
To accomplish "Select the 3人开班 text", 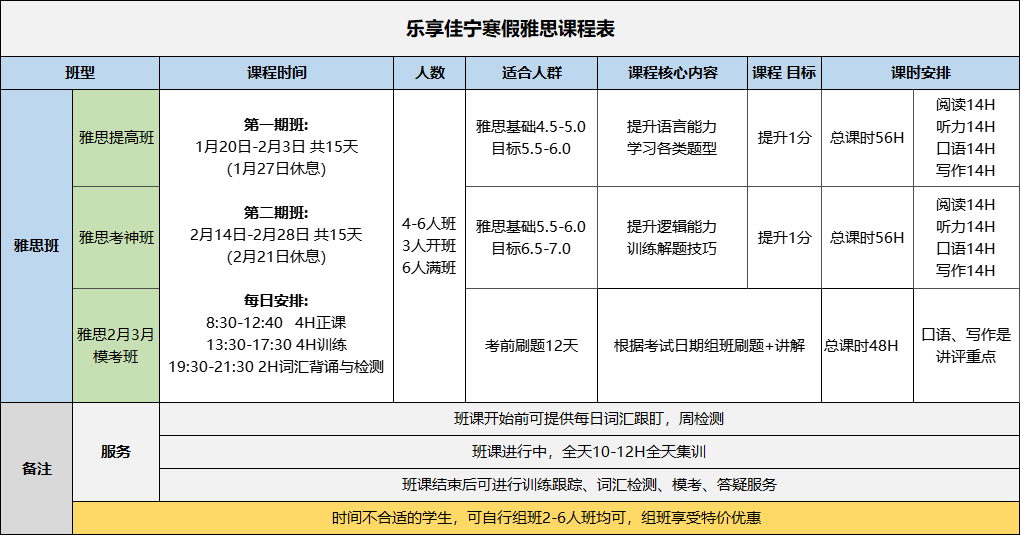I will 429,245.
